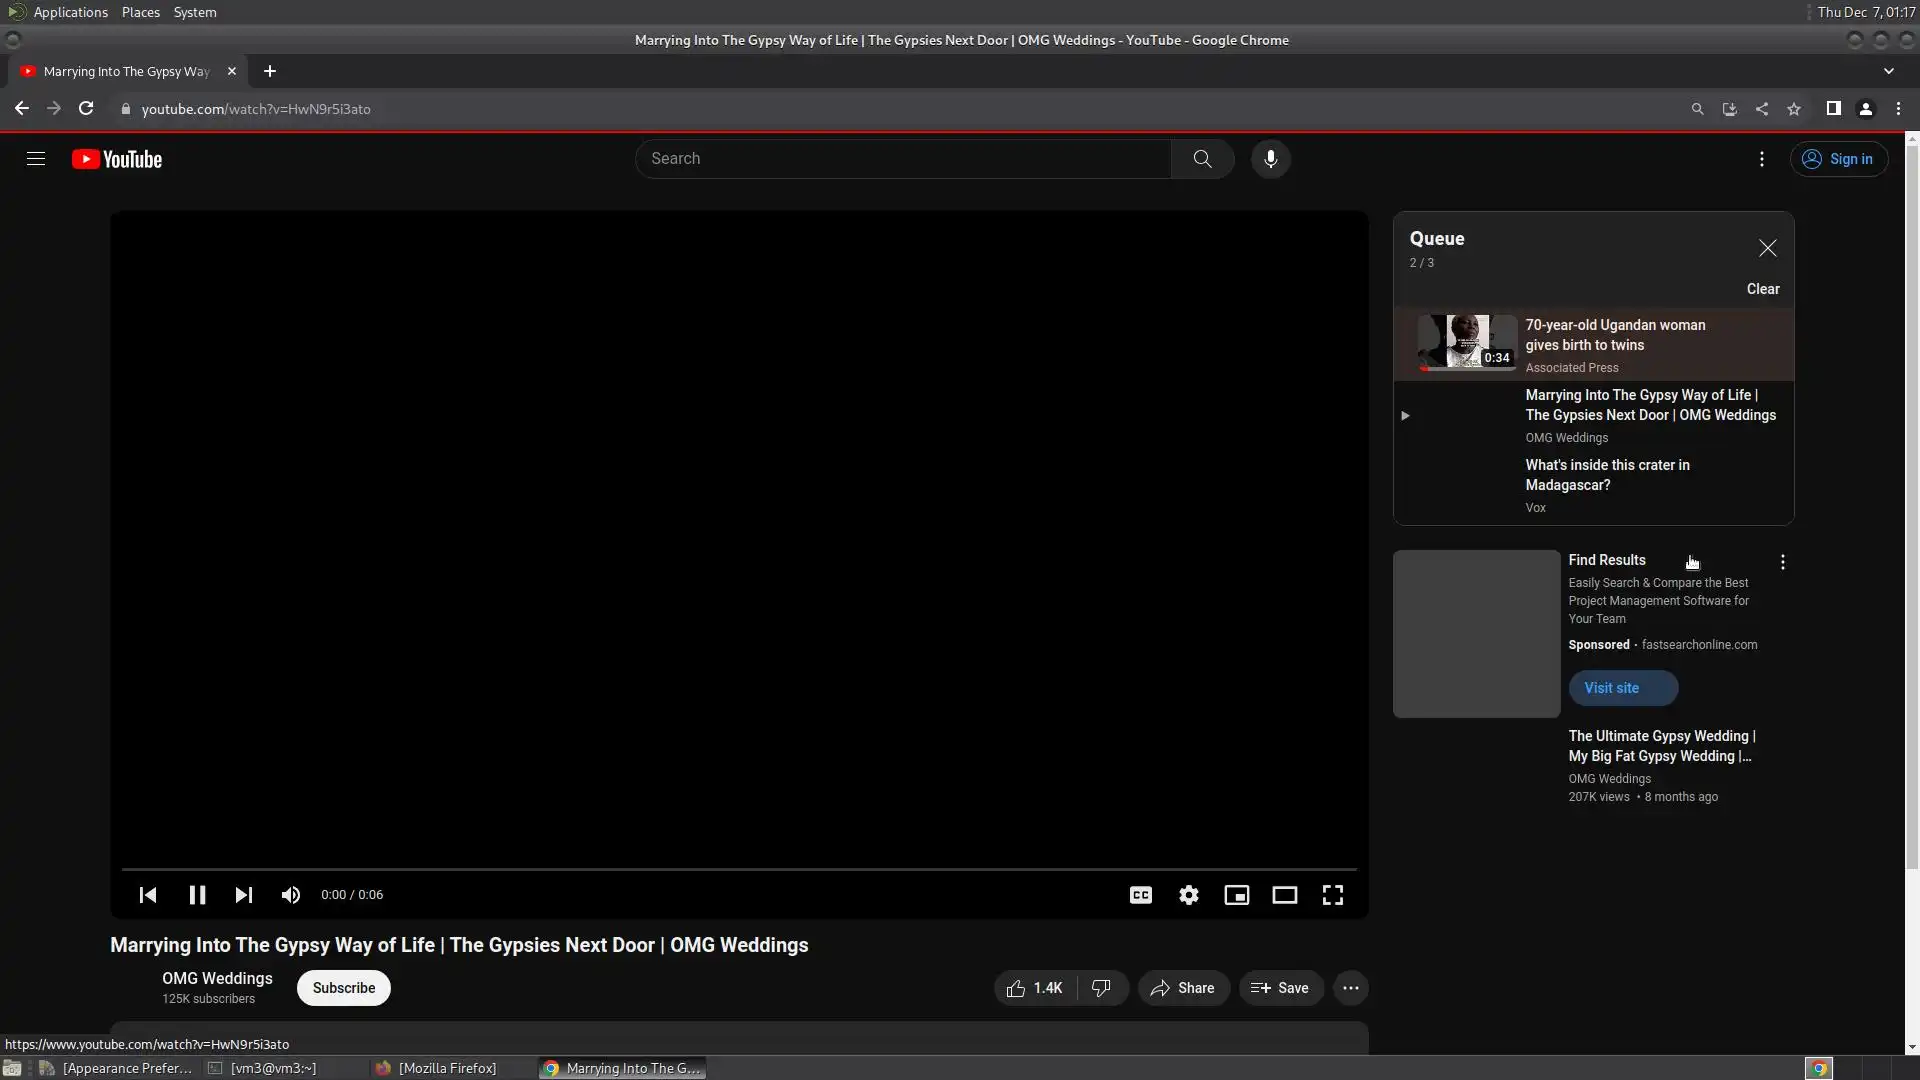Open player settings gear
This screenshot has width=1920, height=1080.
click(1188, 895)
